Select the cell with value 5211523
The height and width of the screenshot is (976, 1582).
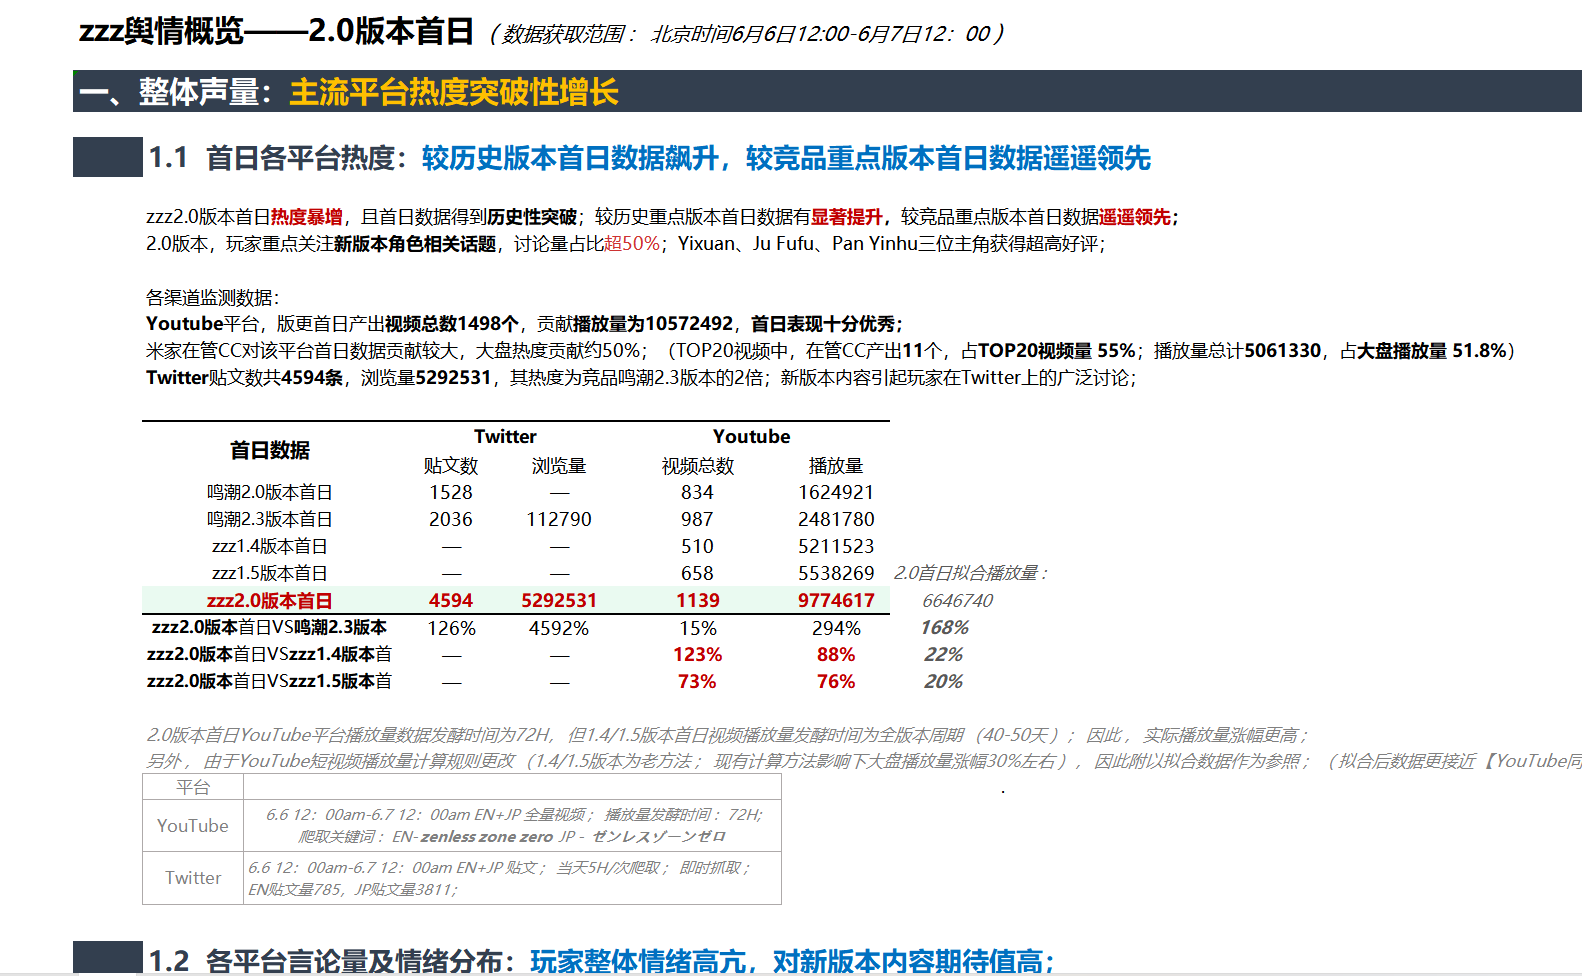coord(836,546)
